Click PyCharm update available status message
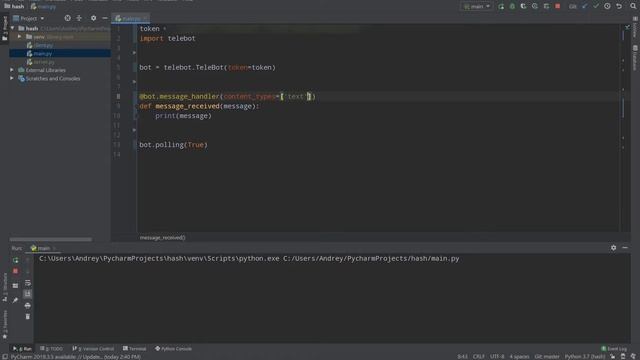The image size is (640, 360). coord(76,357)
